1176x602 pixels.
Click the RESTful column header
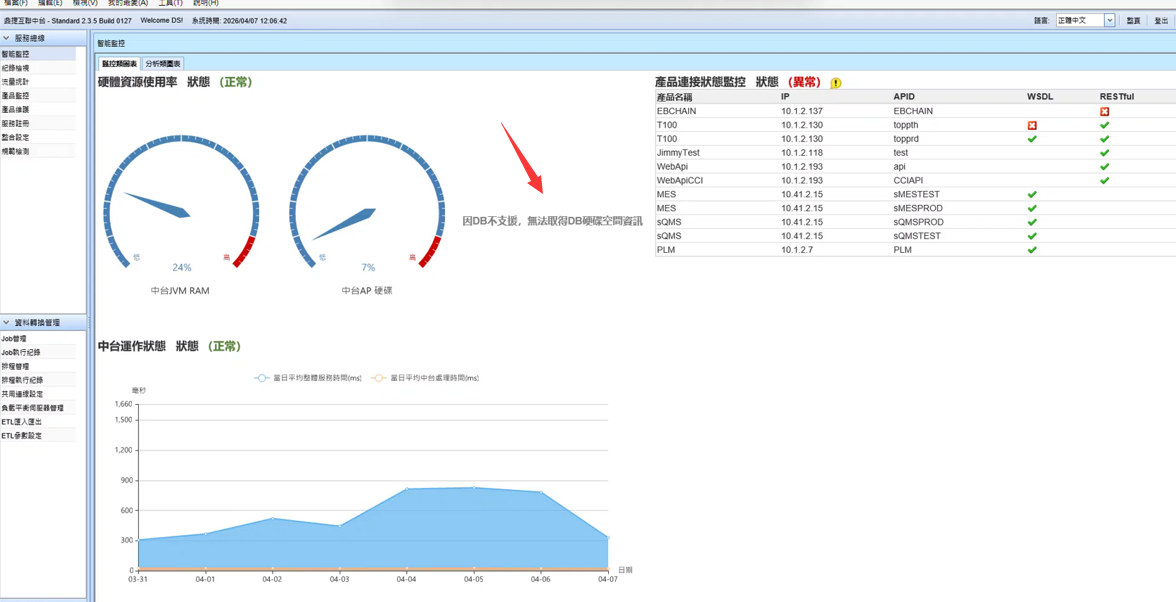tap(1116, 97)
